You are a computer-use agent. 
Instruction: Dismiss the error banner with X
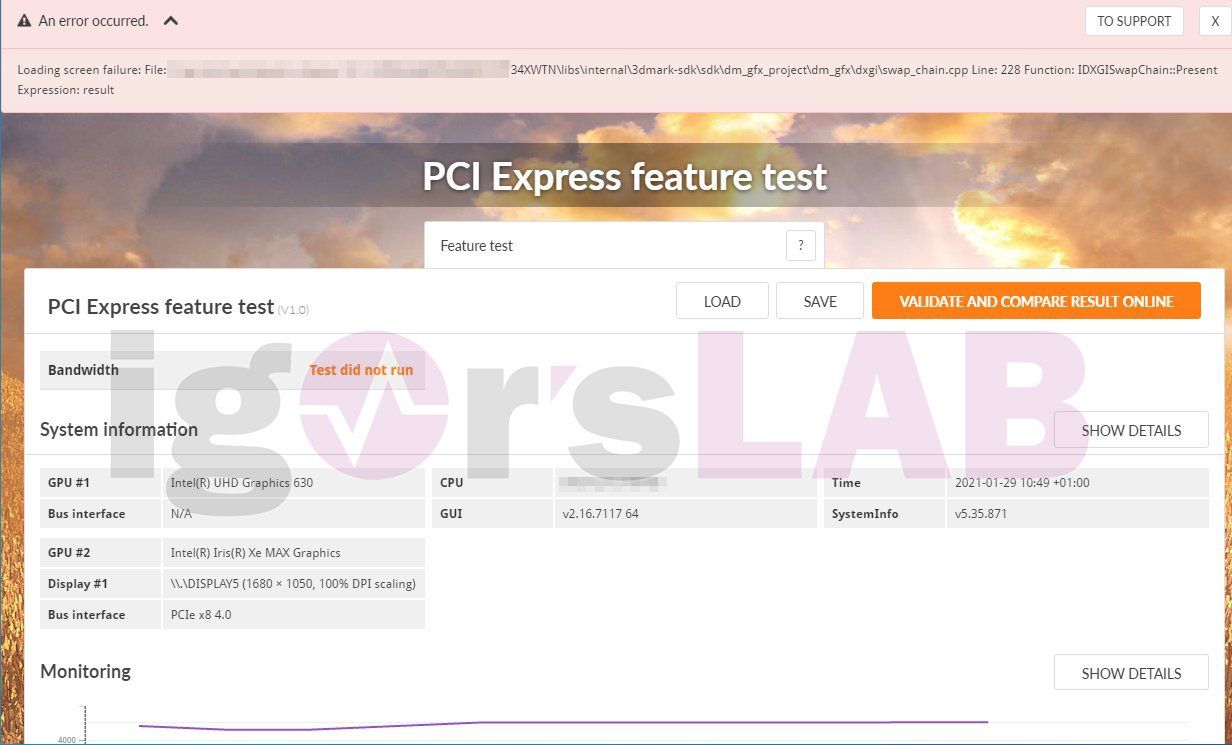pyautogui.click(x=1215, y=21)
